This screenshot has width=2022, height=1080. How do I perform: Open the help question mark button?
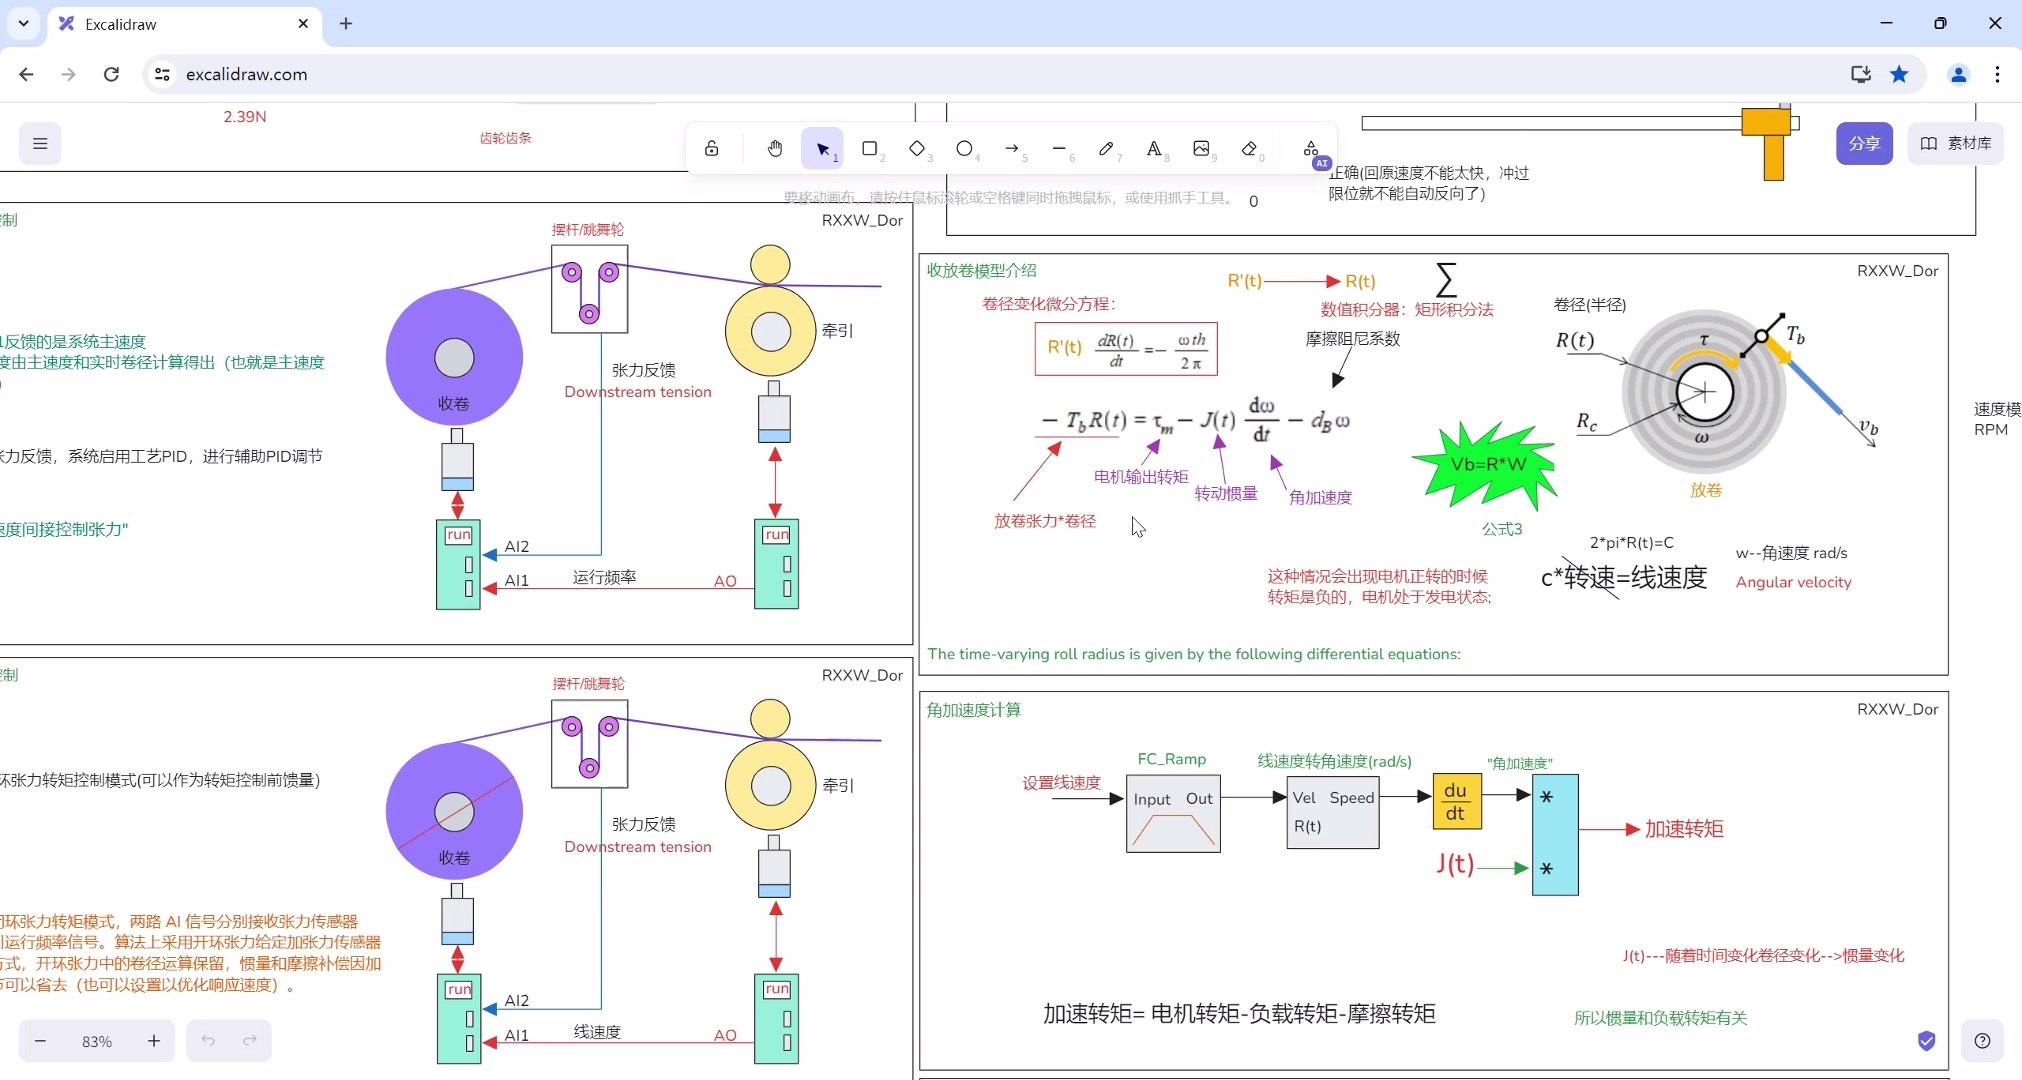tap(1982, 1041)
